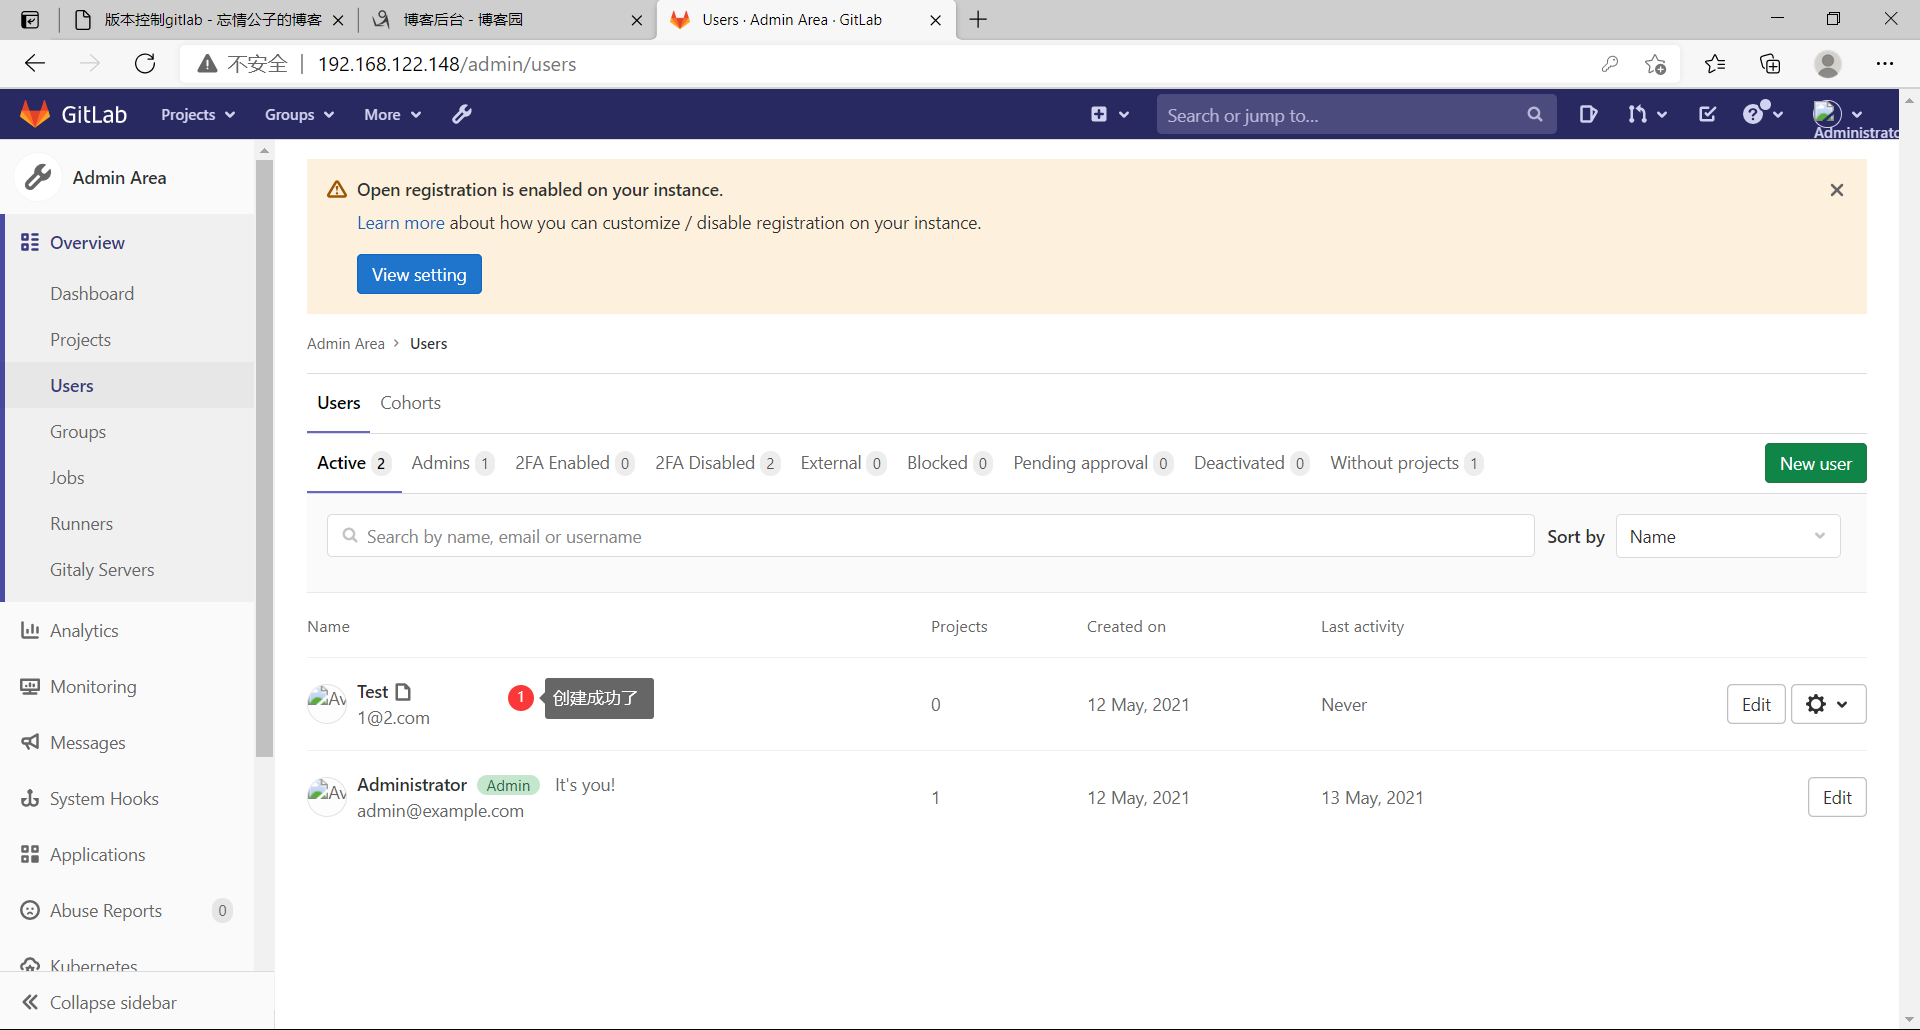Edit the Administrator user

1837,797
